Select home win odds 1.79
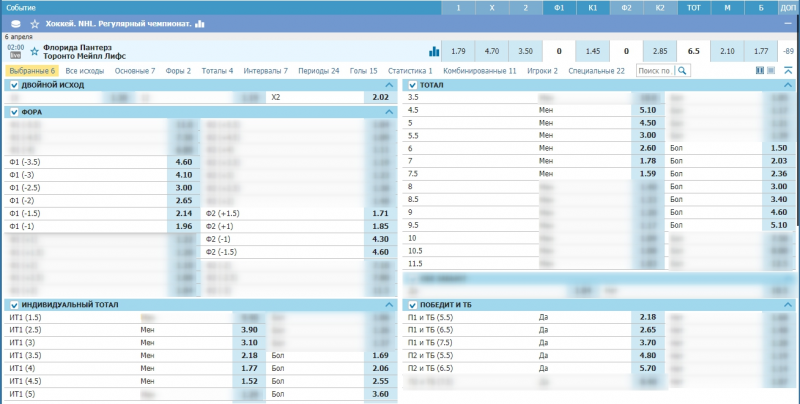Viewport: 800px width, 404px height. pyautogui.click(x=458, y=51)
